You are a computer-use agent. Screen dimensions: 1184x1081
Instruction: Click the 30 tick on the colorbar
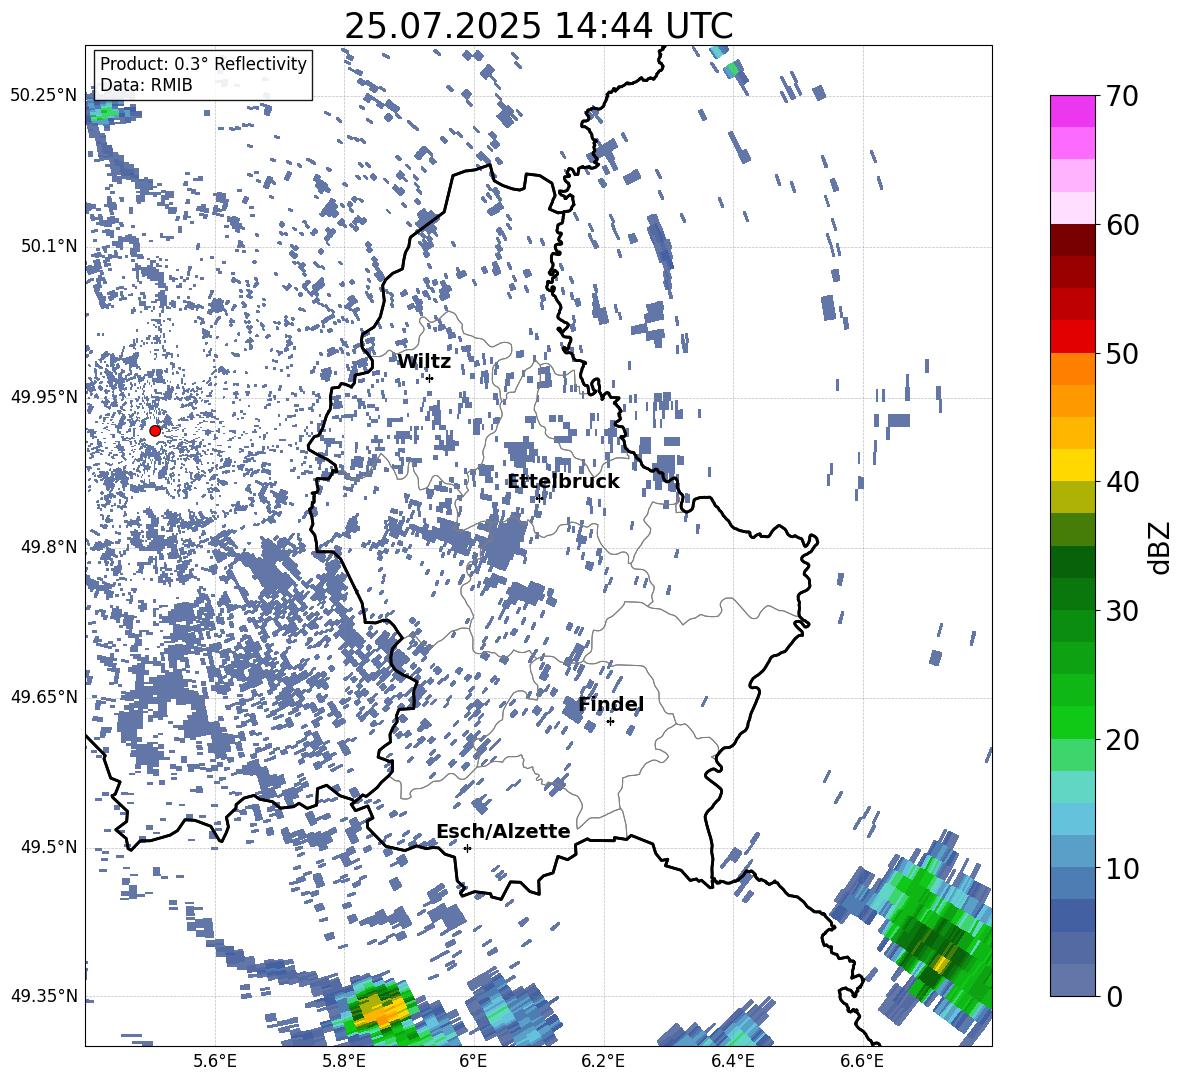tap(1121, 611)
